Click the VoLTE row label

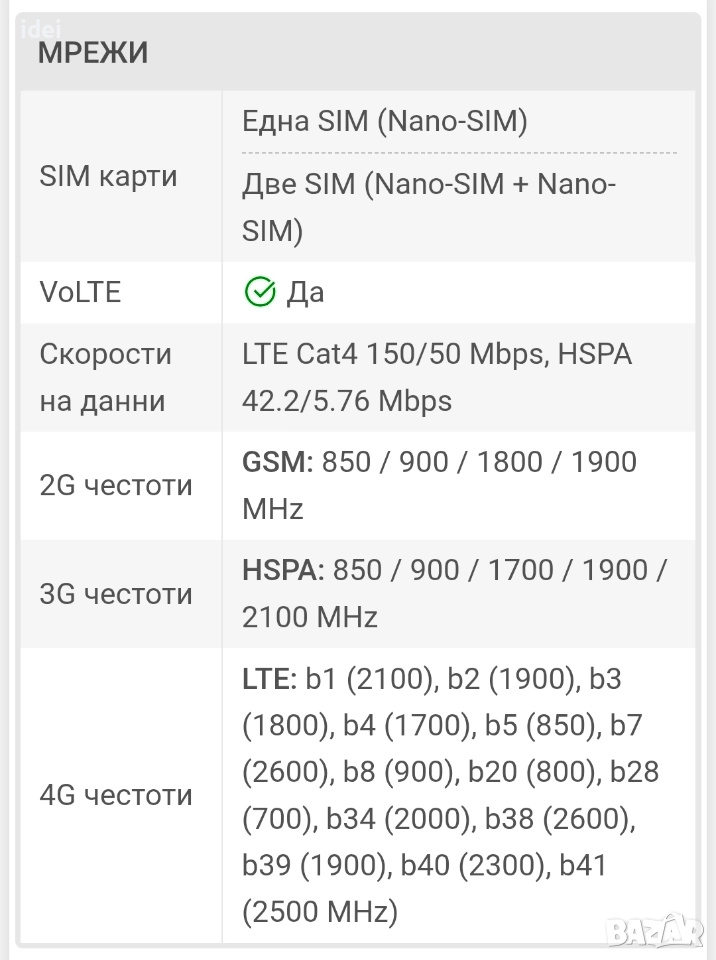coord(80,292)
